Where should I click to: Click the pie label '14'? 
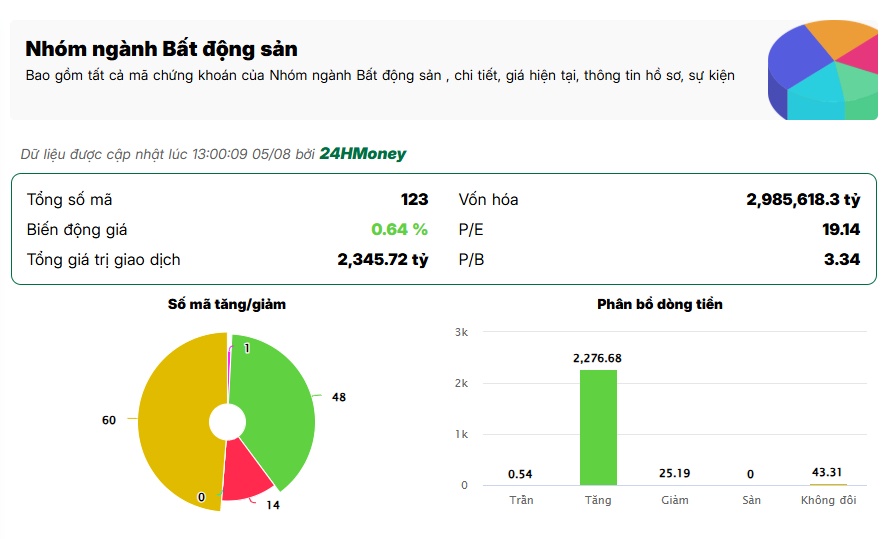coord(273,505)
